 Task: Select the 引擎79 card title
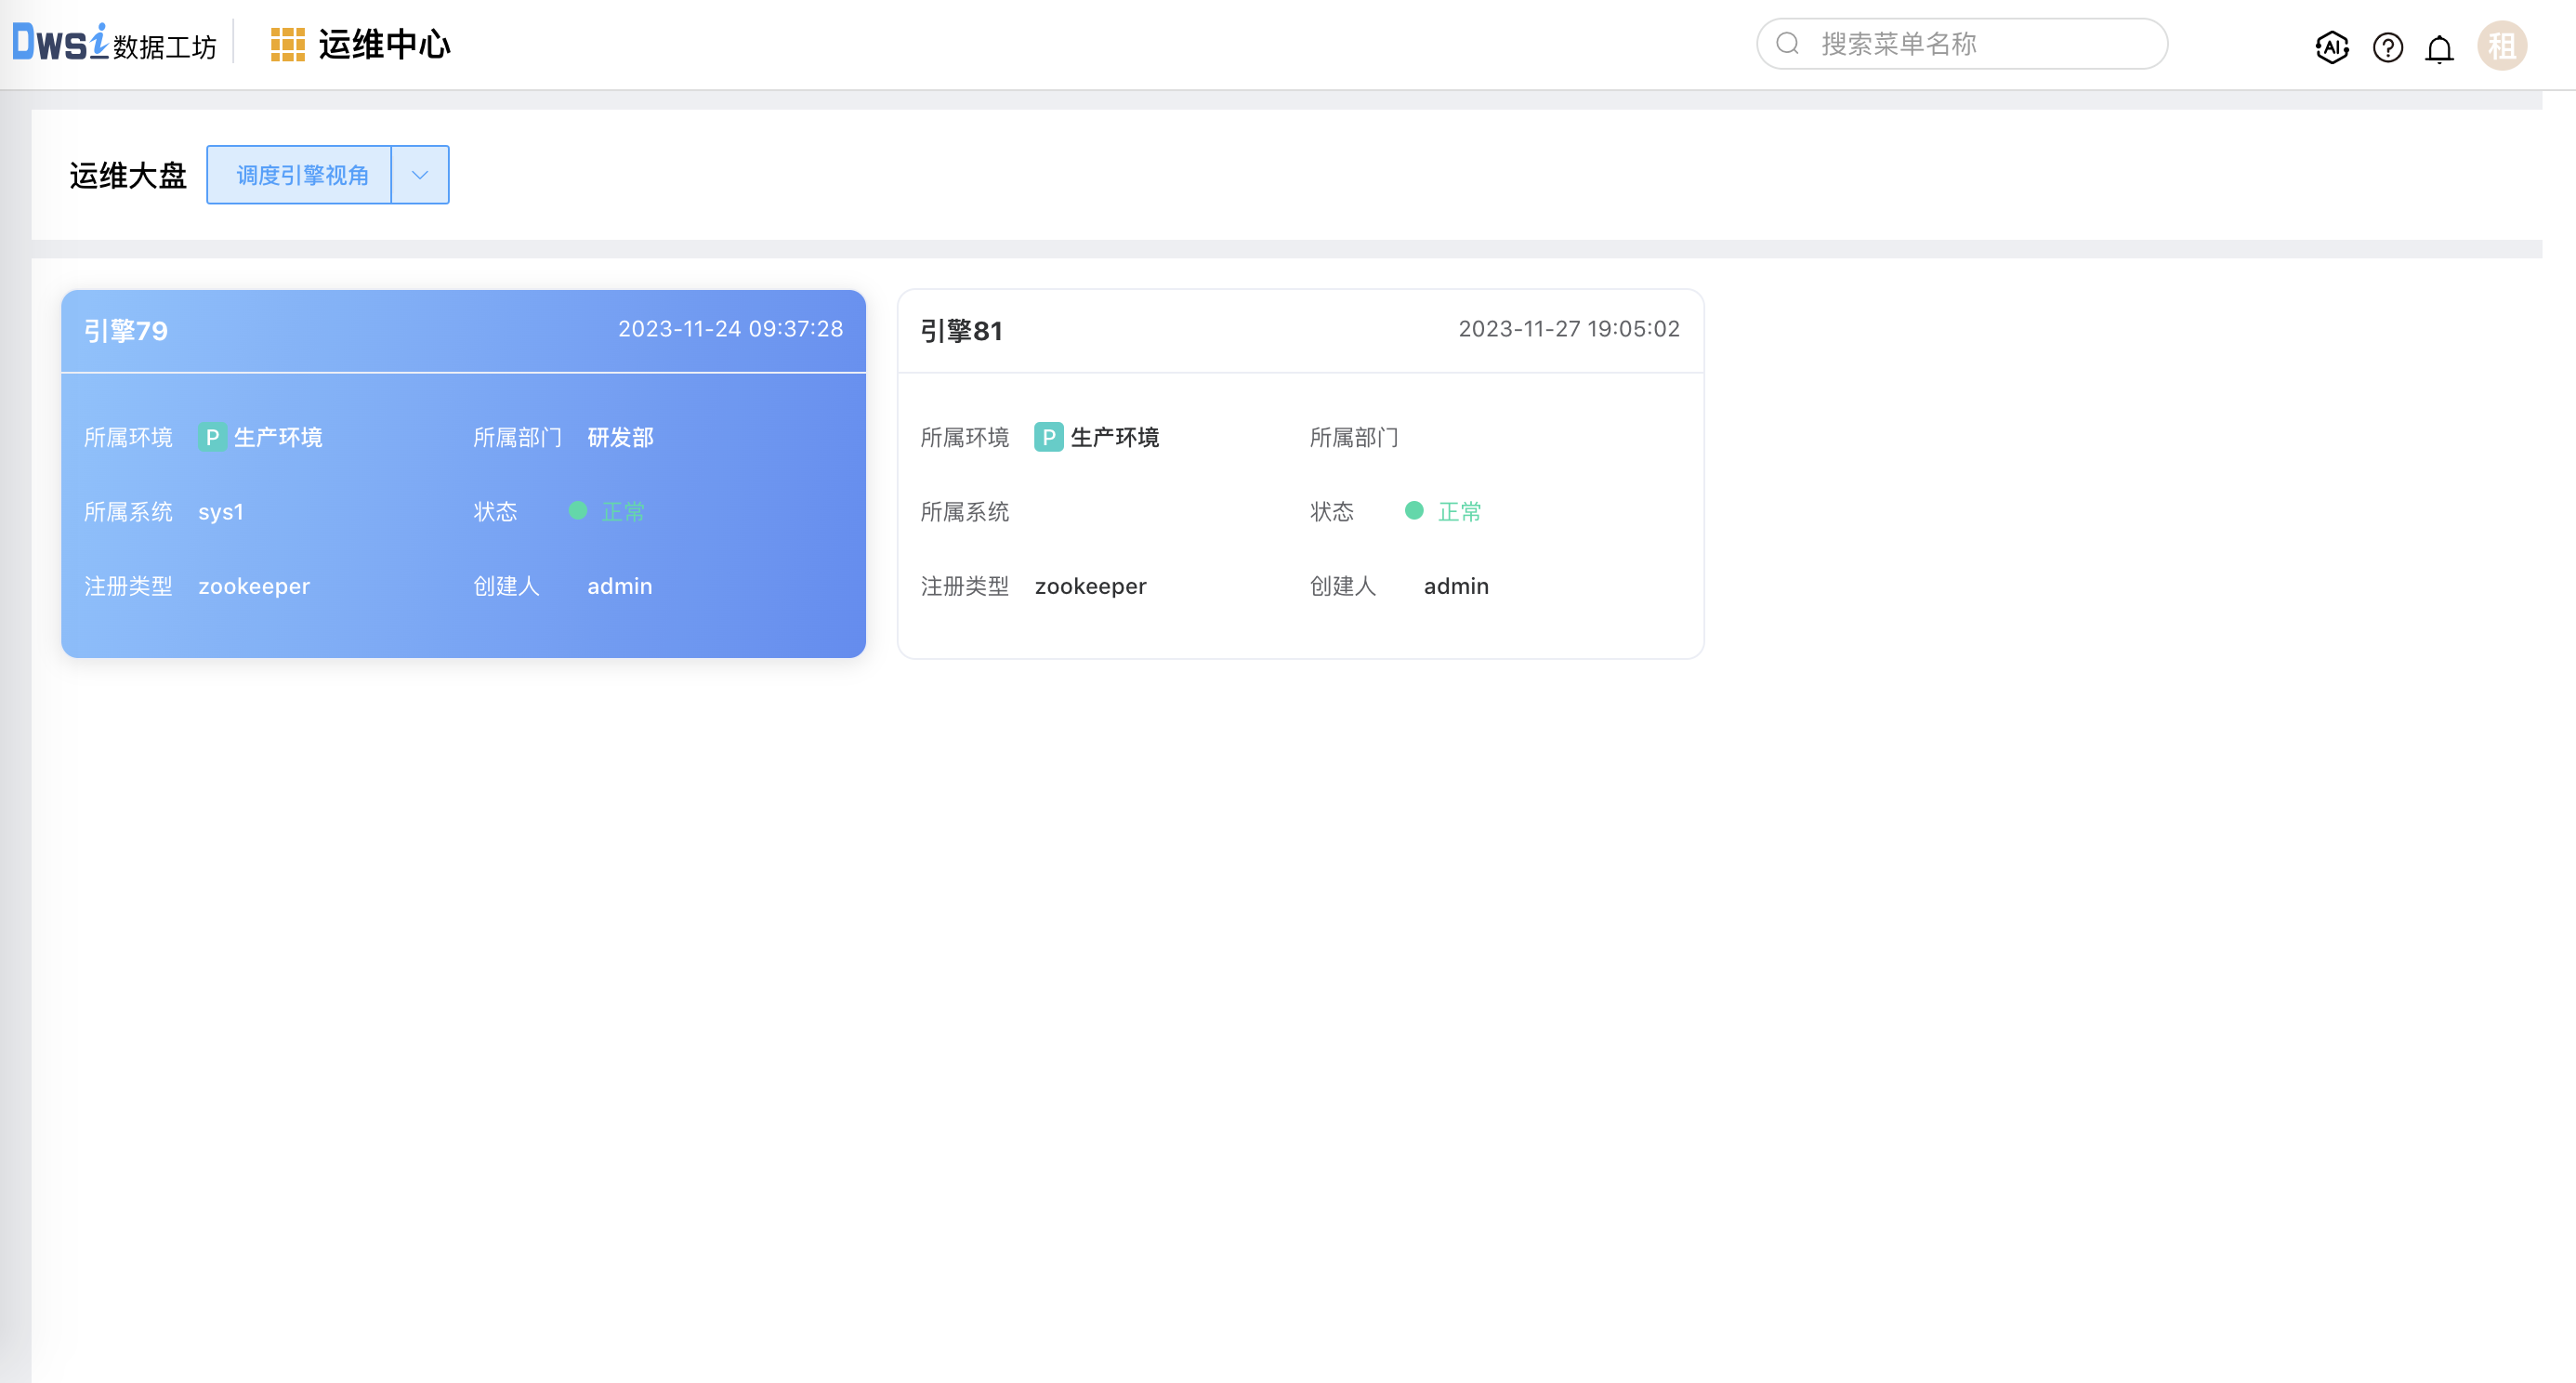(x=126, y=330)
